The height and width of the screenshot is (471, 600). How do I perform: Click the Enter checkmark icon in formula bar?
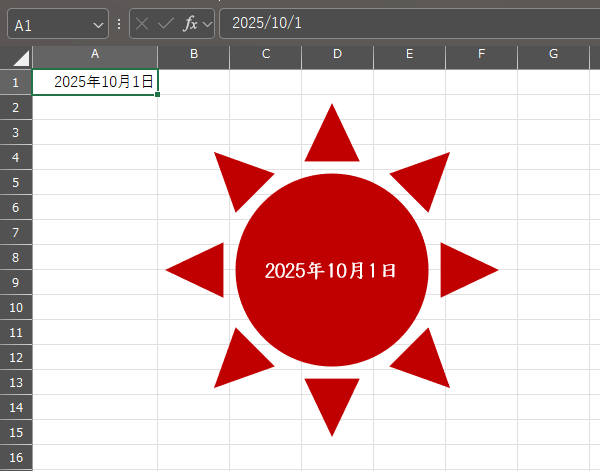pos(166,24)
